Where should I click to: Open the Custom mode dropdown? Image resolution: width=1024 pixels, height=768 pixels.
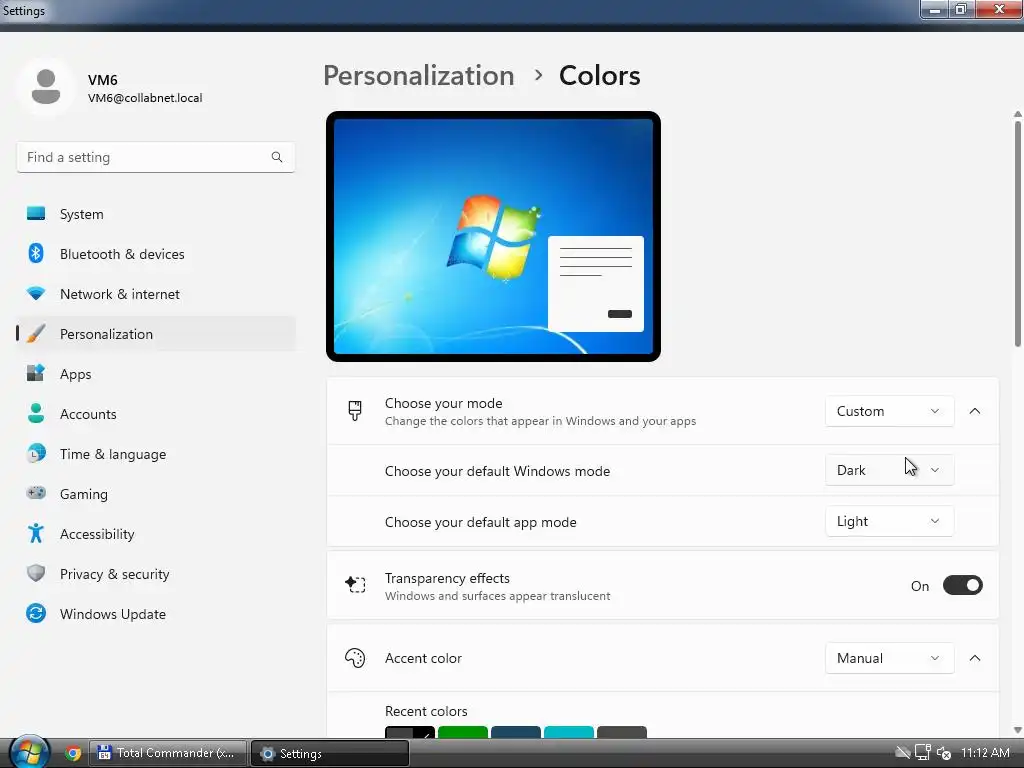[889, 411]
